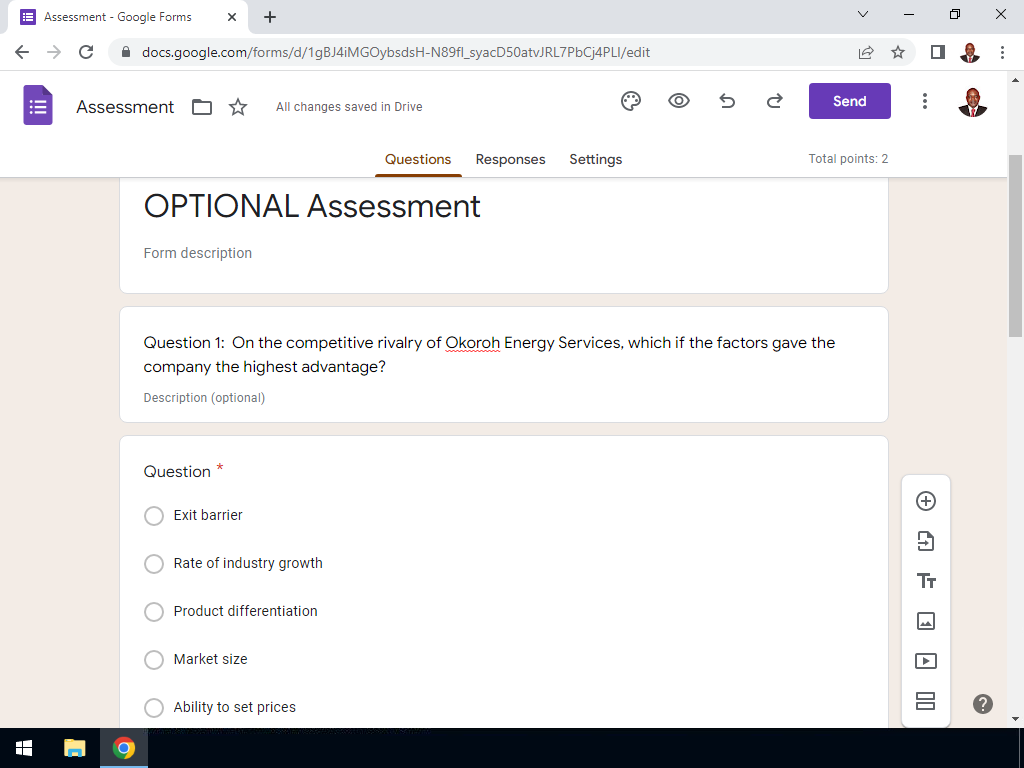Open the customize theme palette

pyautogui.click(x=631, y=101)
